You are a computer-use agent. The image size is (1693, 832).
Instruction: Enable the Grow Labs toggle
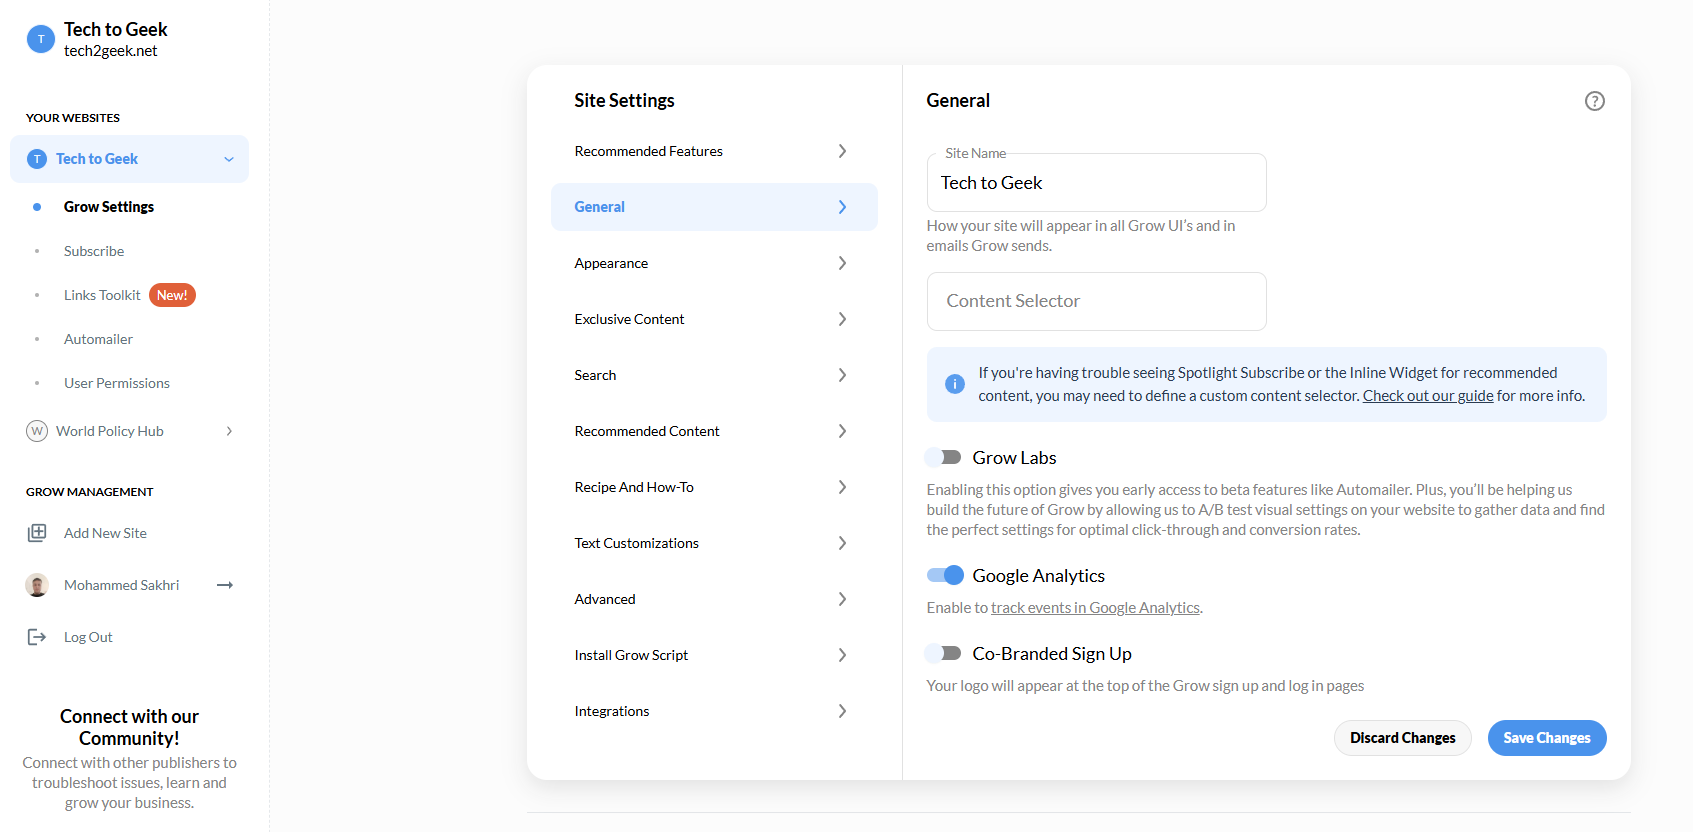tap(944, 457)
